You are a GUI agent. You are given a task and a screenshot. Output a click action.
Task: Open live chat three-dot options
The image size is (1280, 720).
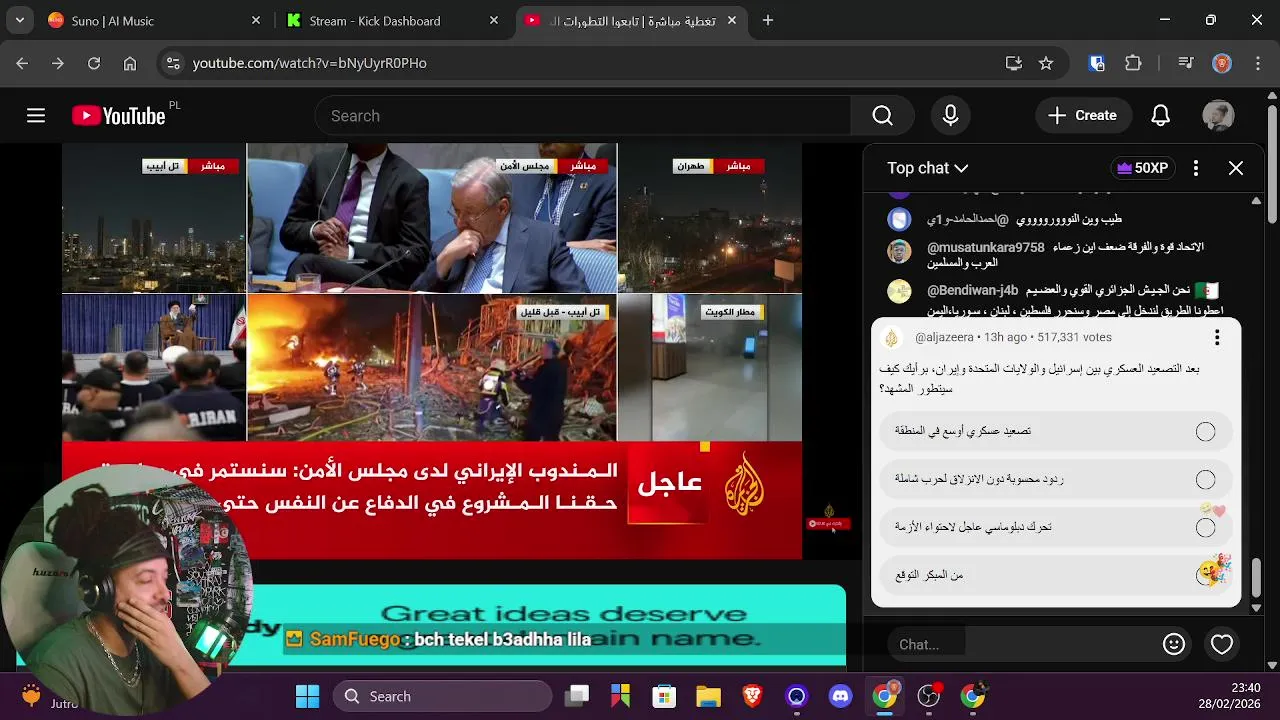point(1196,168)
